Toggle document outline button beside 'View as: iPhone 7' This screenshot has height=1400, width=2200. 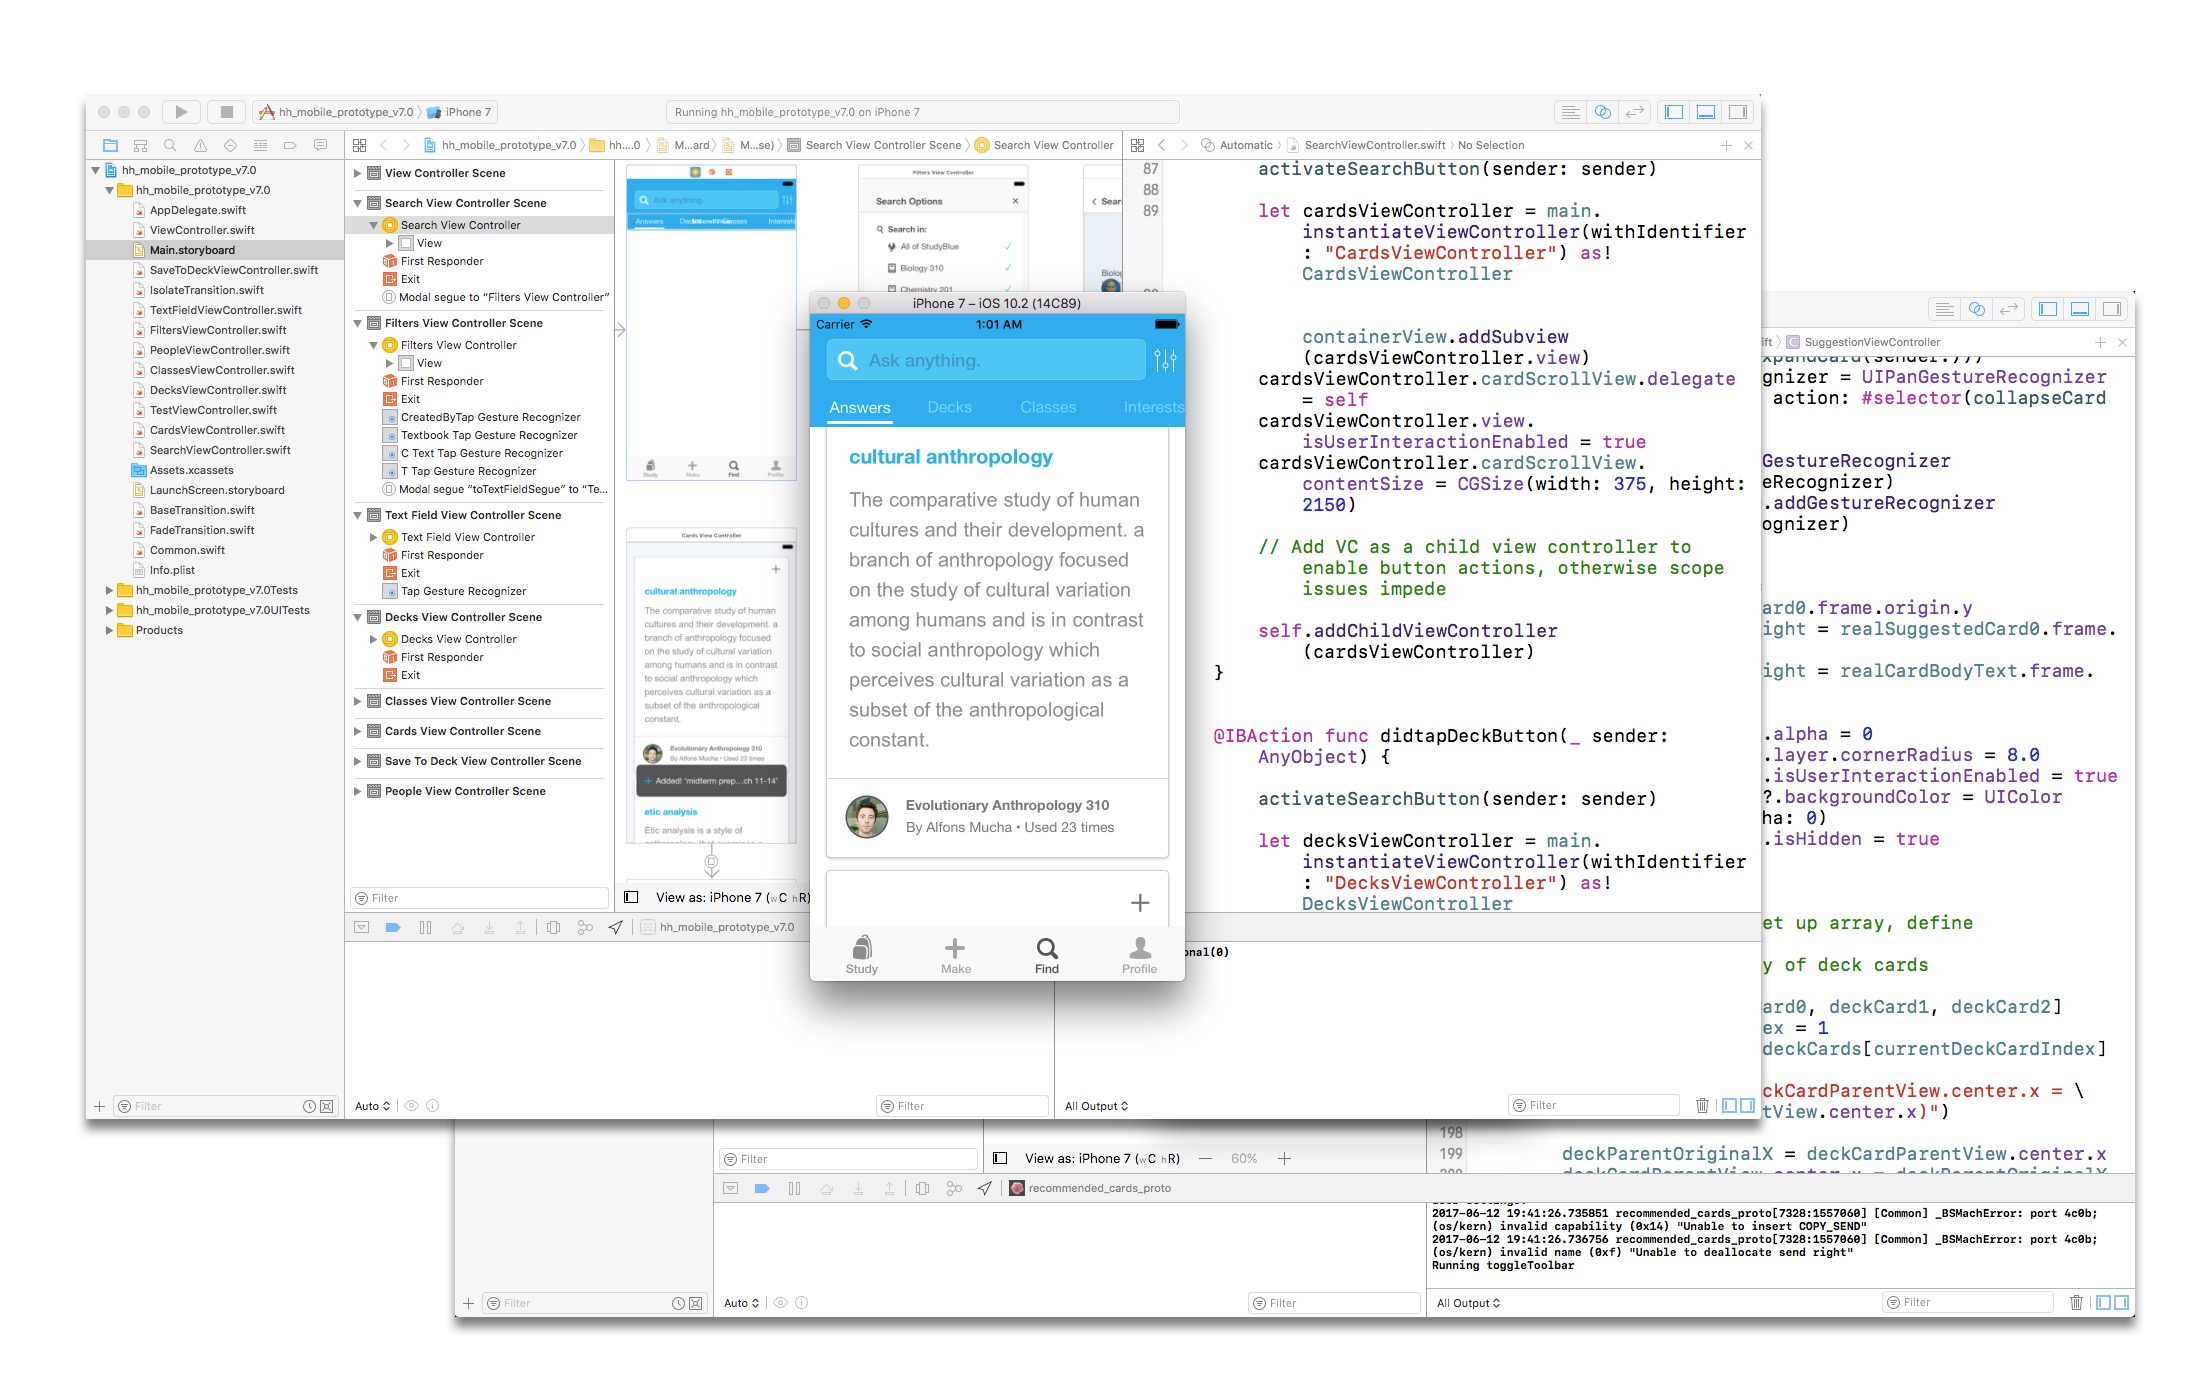click(631, 897)
